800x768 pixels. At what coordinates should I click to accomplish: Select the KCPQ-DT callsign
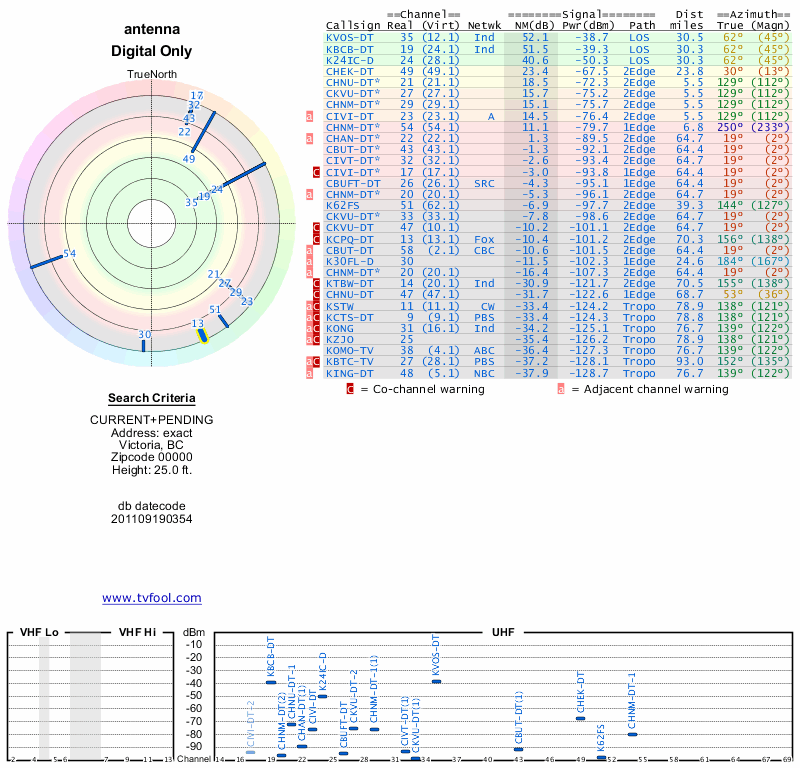coord(349,239)
